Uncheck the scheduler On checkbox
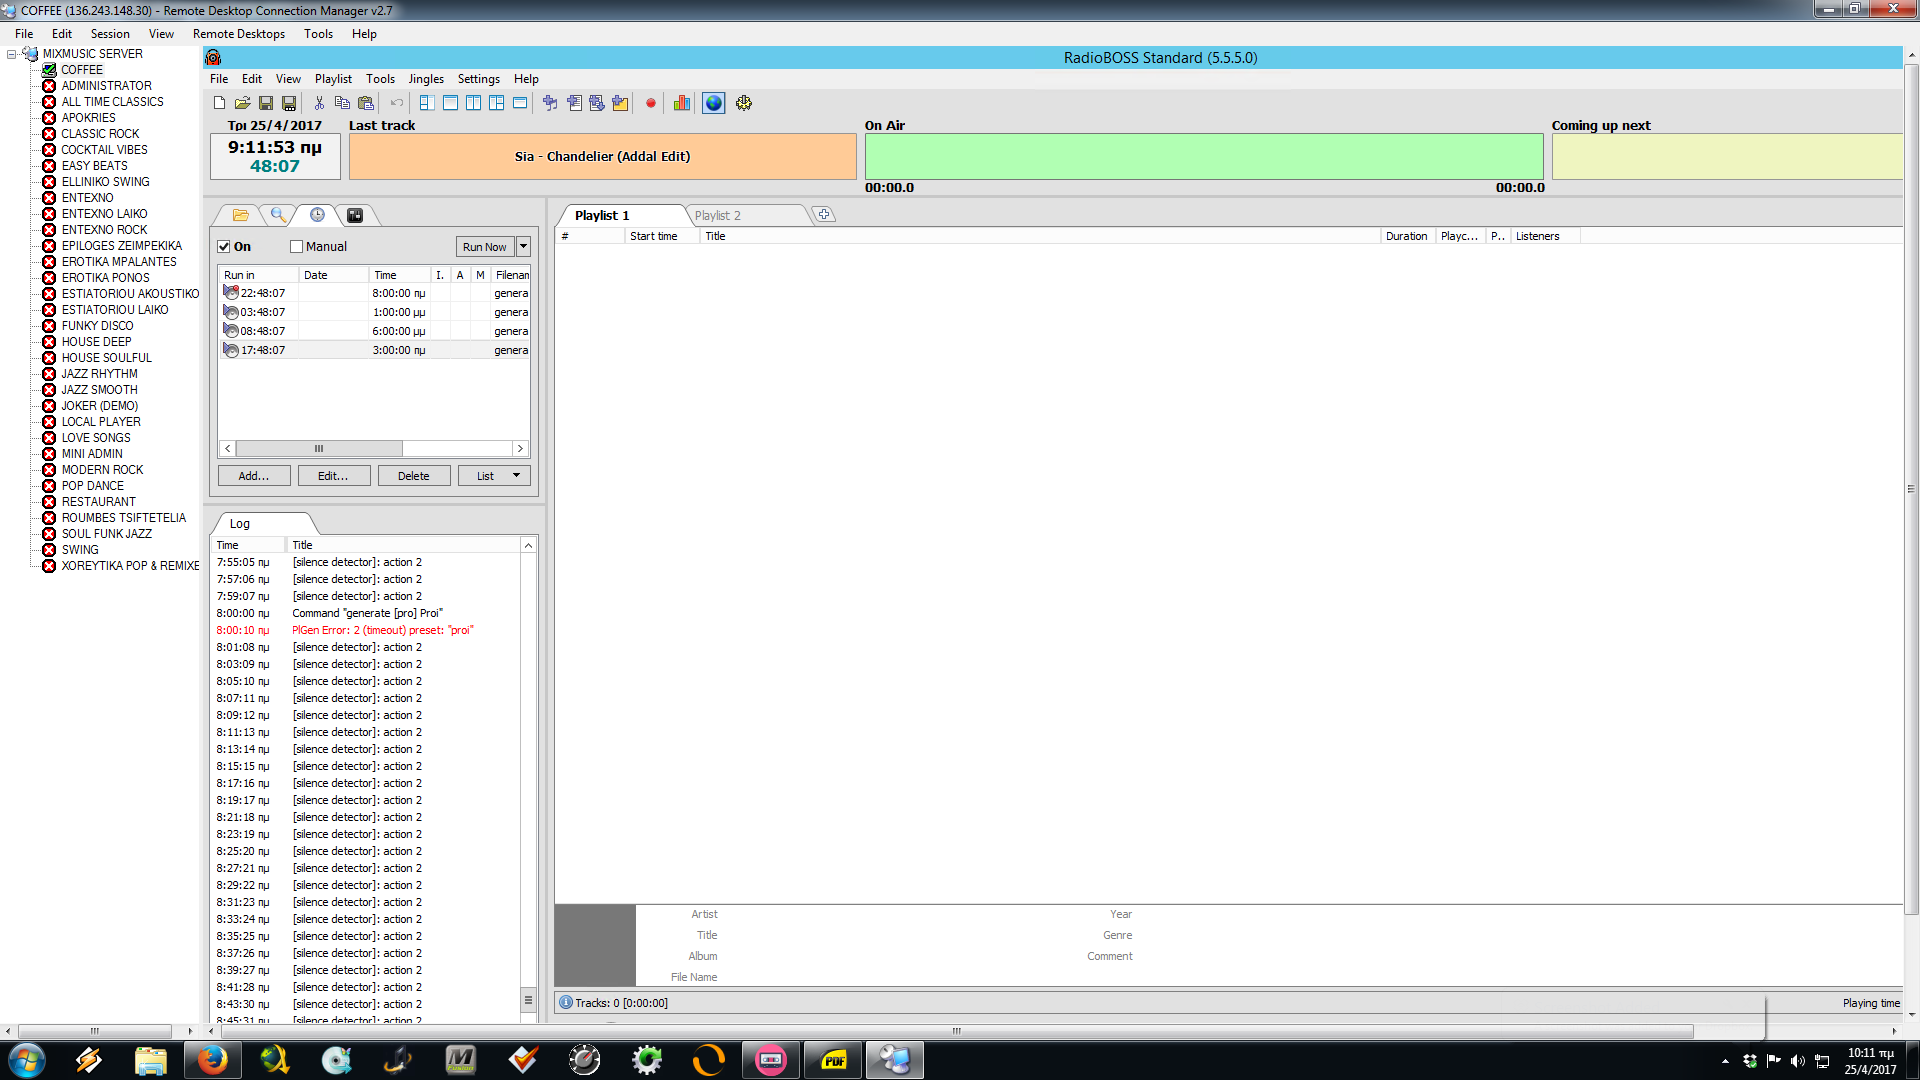Image resolution: width=1920 pixels, height=1080 pixels. pos(224,247)
